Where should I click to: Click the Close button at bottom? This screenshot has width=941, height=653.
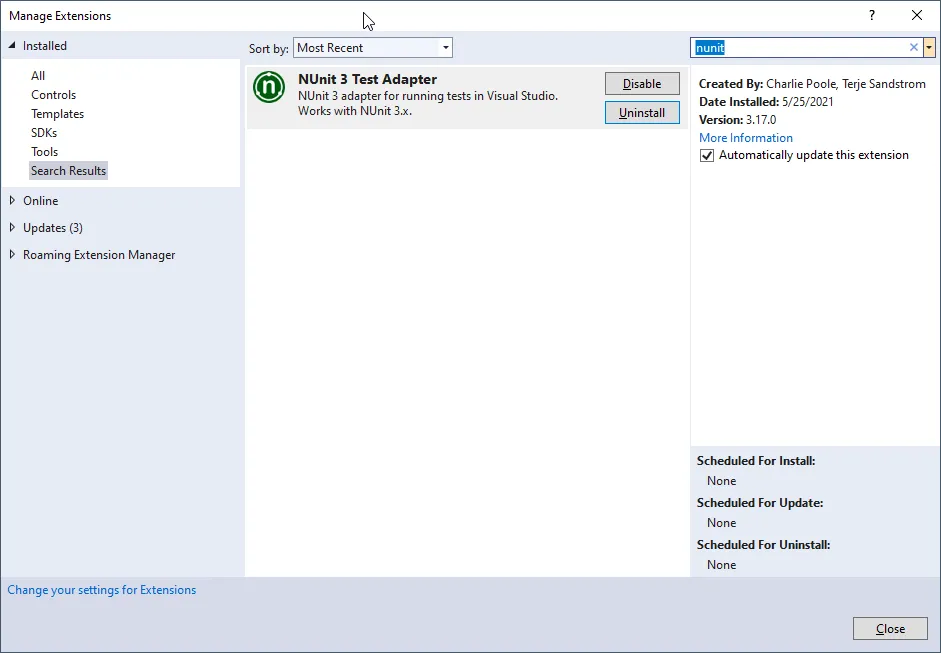[x=890, y=628]
